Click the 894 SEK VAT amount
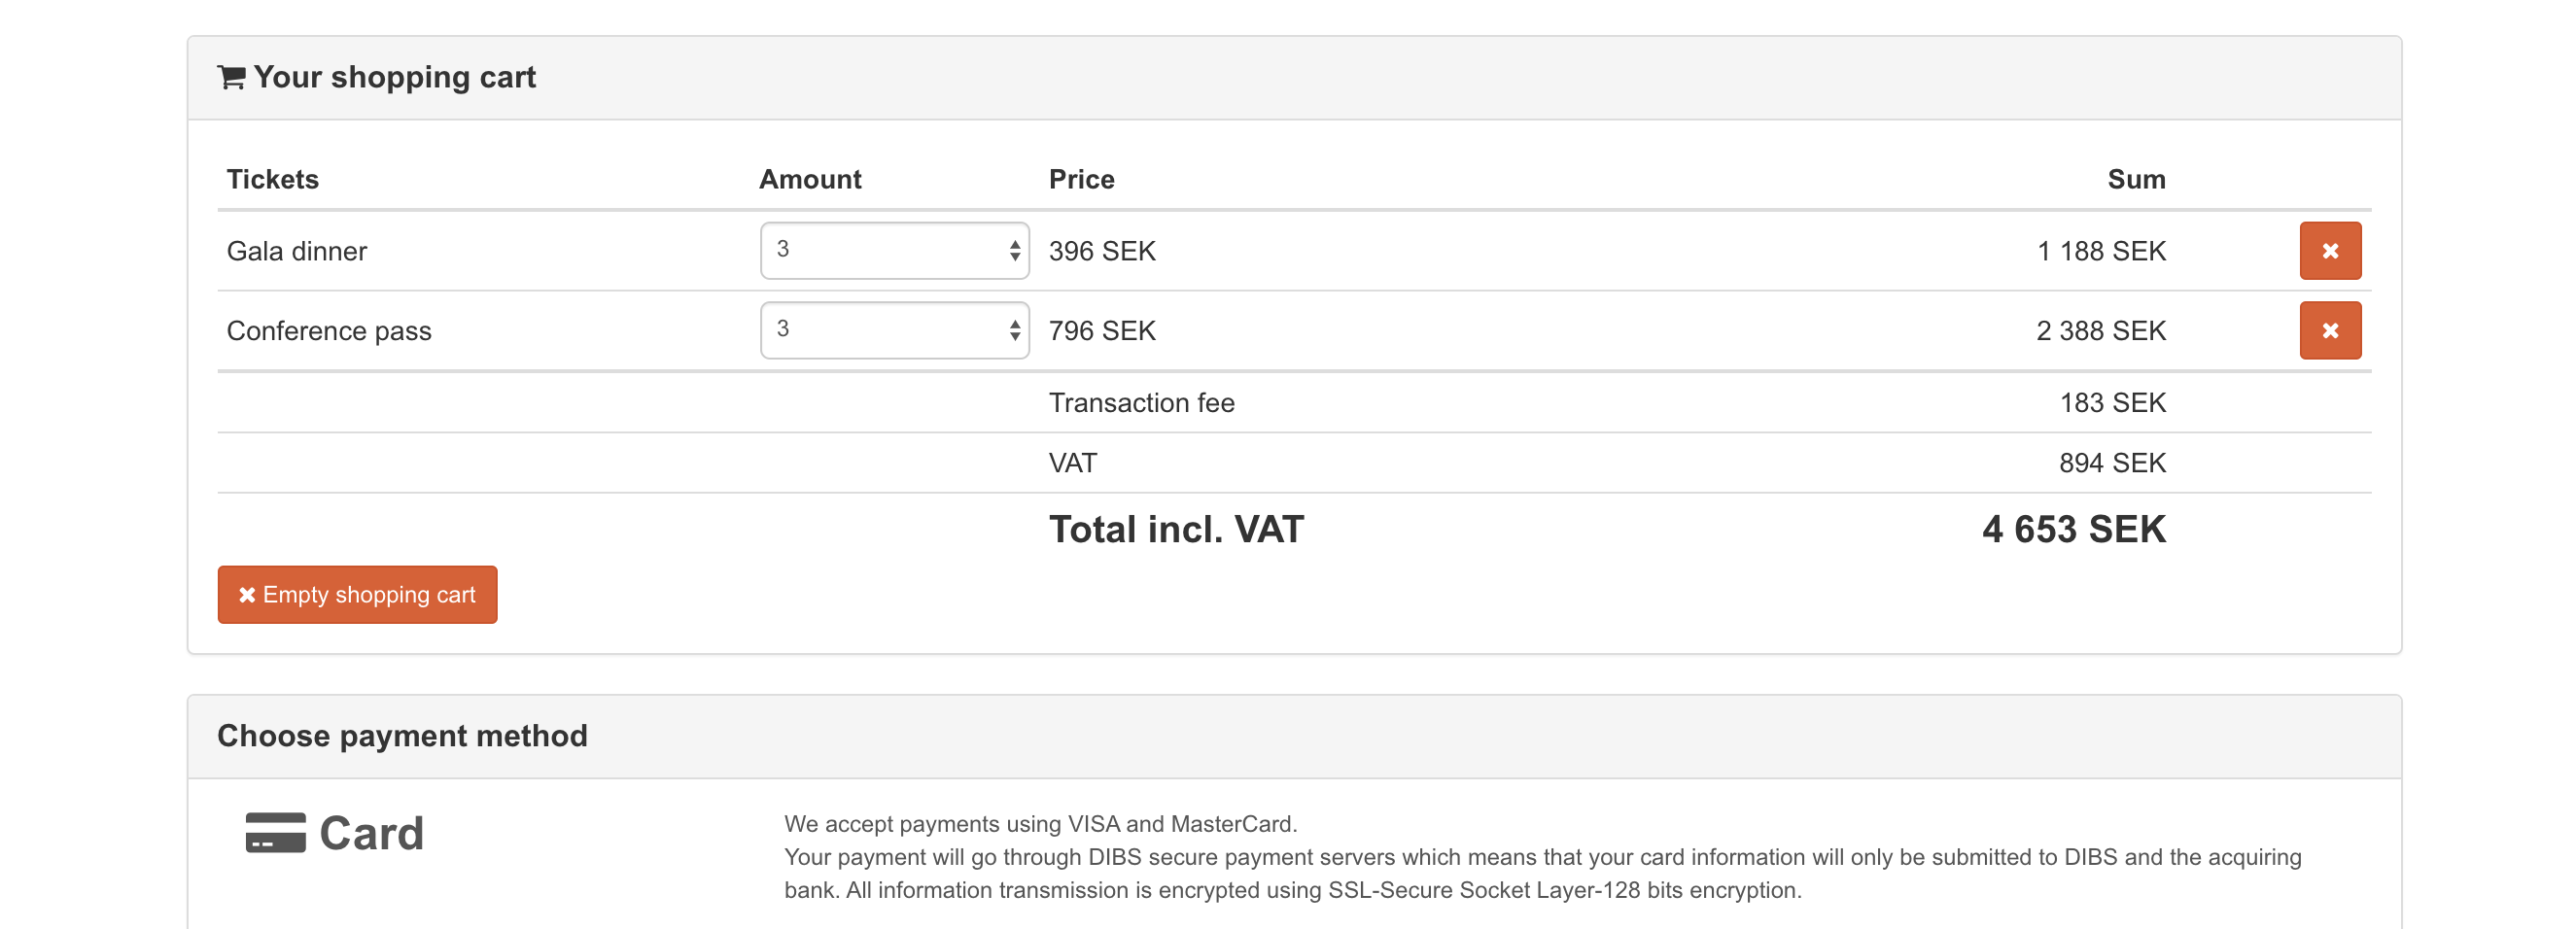Screen dimensions: 2576x929 tap(2111, 463)
